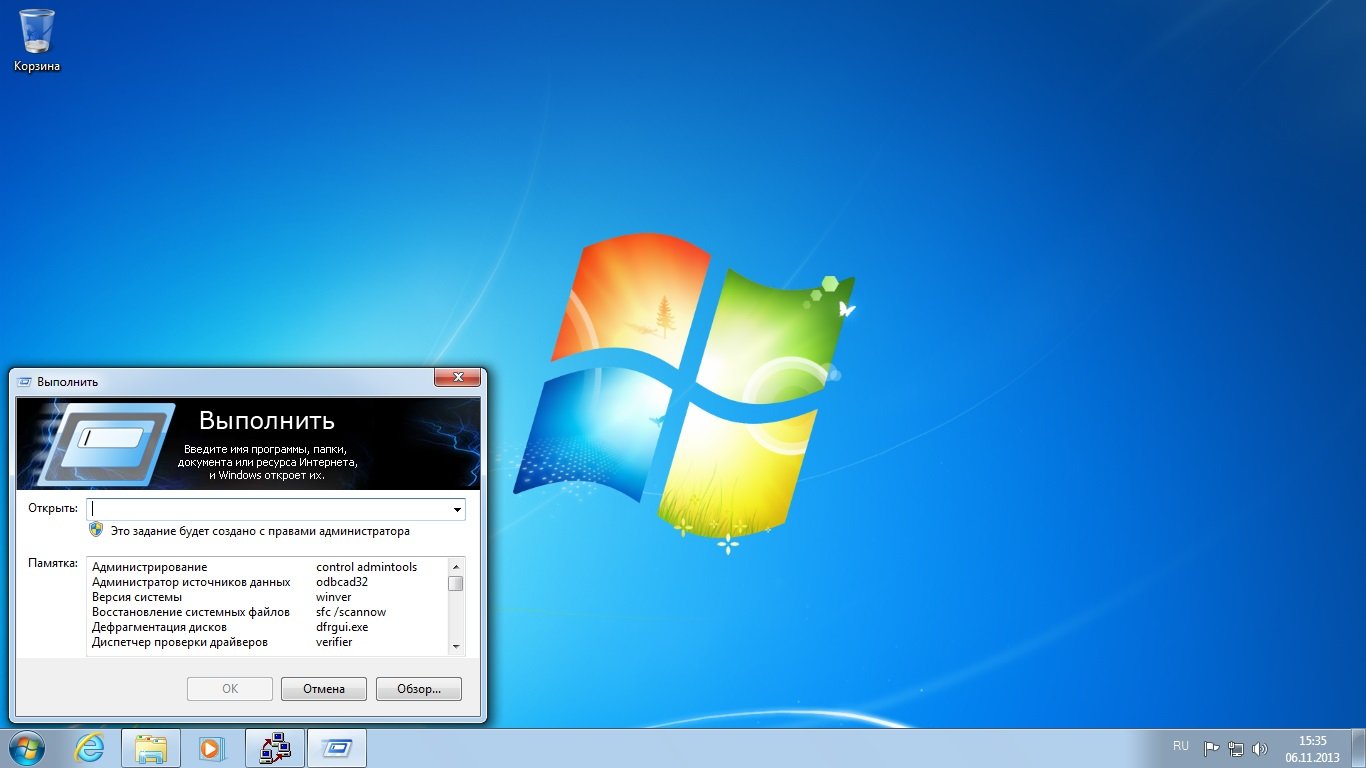
Task: Select the Администратор источников данных row
Action: [267, 582]
